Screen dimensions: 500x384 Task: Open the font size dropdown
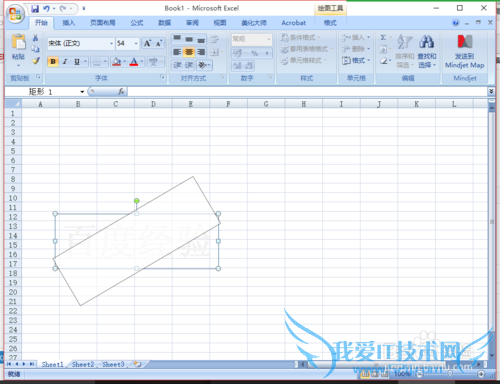(136, 44)
